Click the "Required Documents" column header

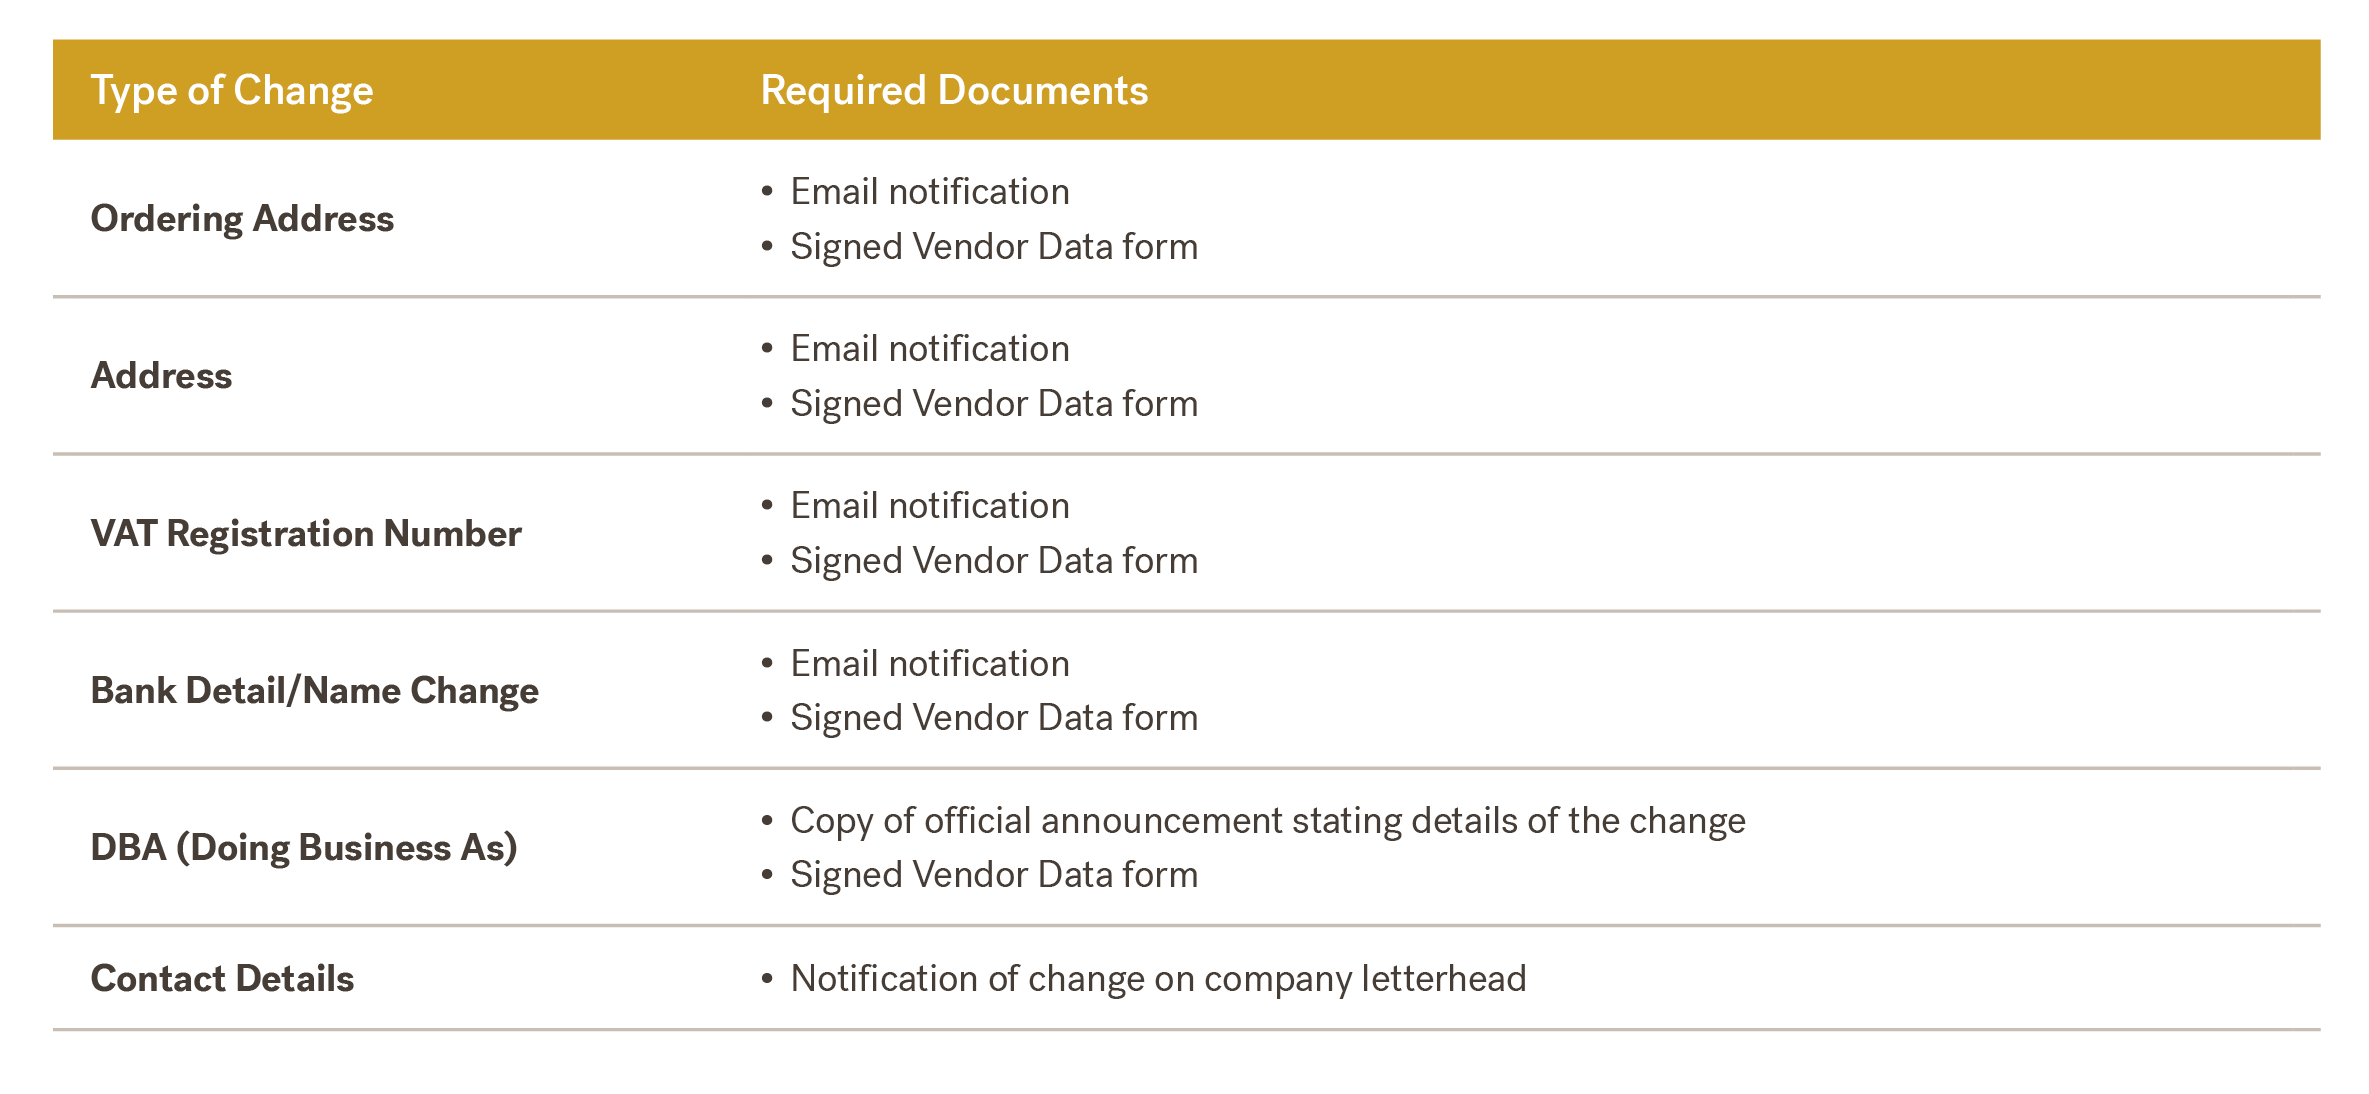coord(953,91)
